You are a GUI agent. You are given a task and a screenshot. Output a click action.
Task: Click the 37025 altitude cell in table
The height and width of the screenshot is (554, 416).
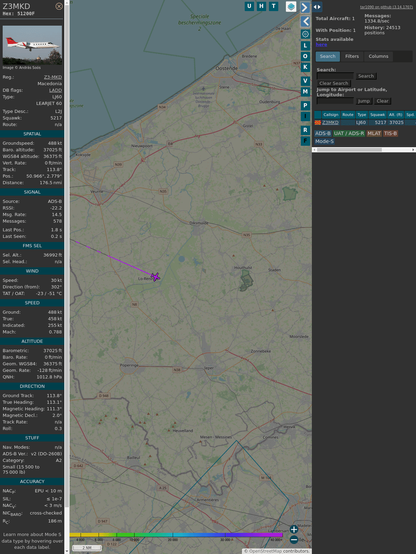396,122
